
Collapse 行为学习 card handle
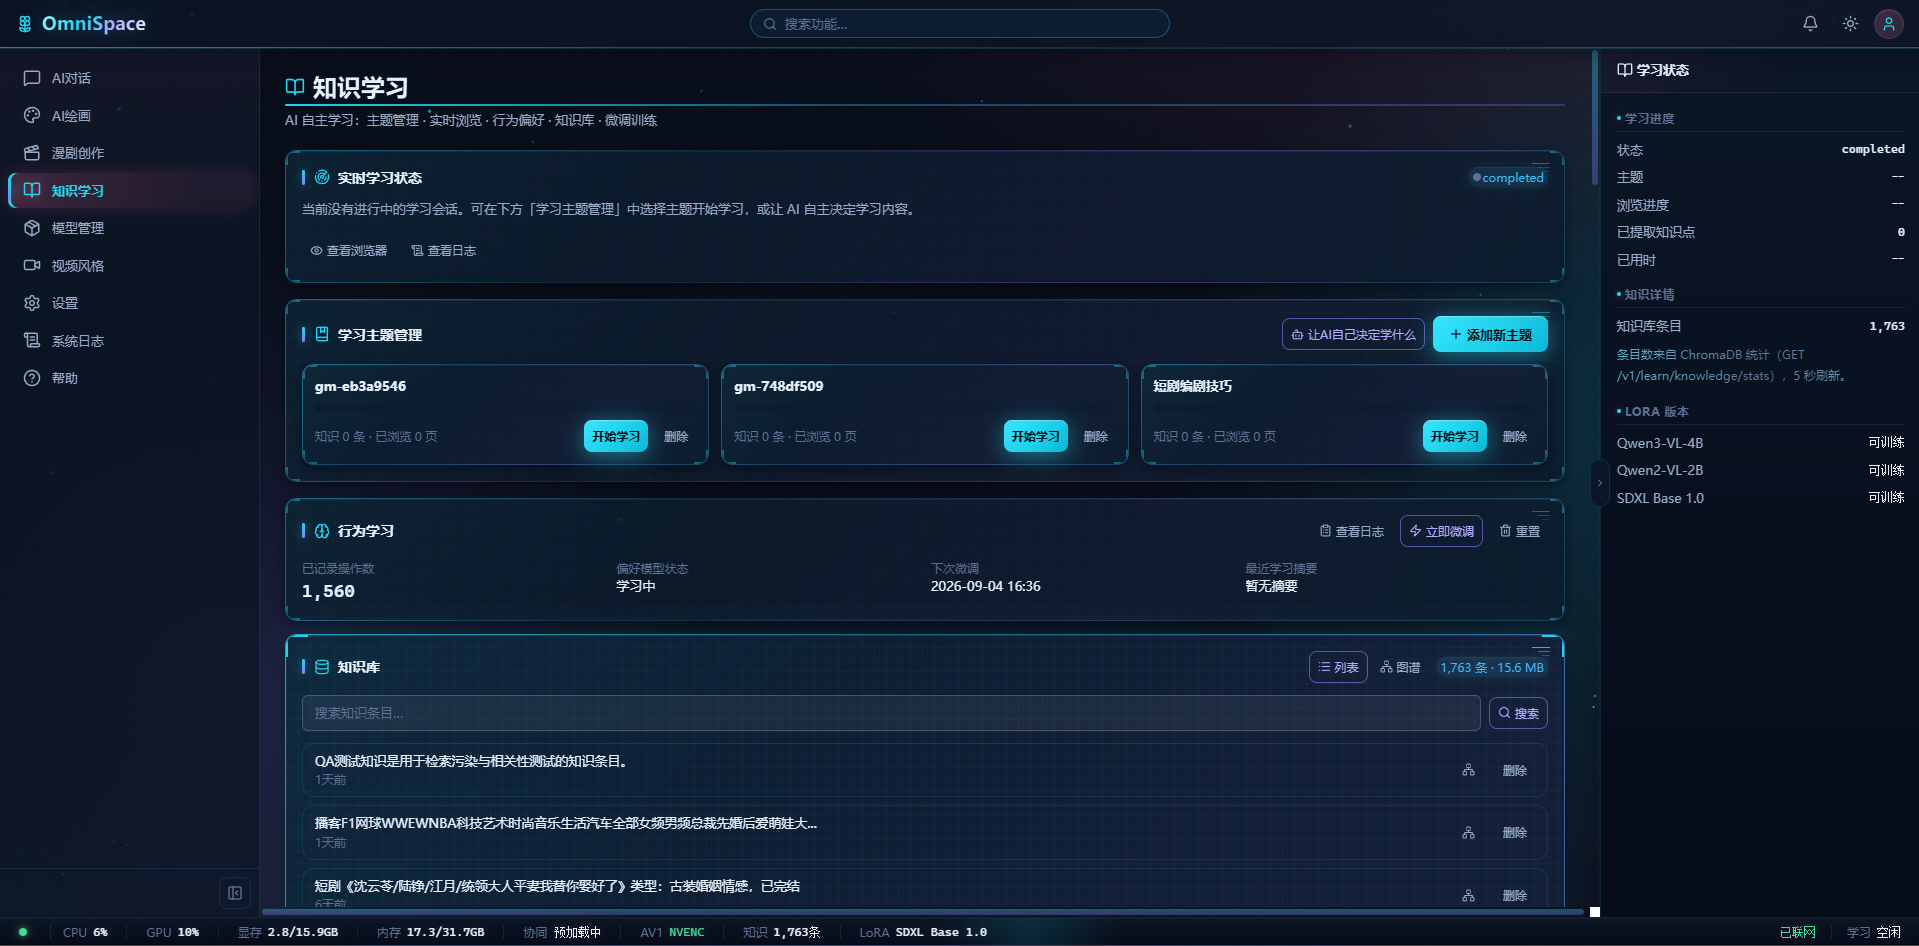[x=1541, y=514]
